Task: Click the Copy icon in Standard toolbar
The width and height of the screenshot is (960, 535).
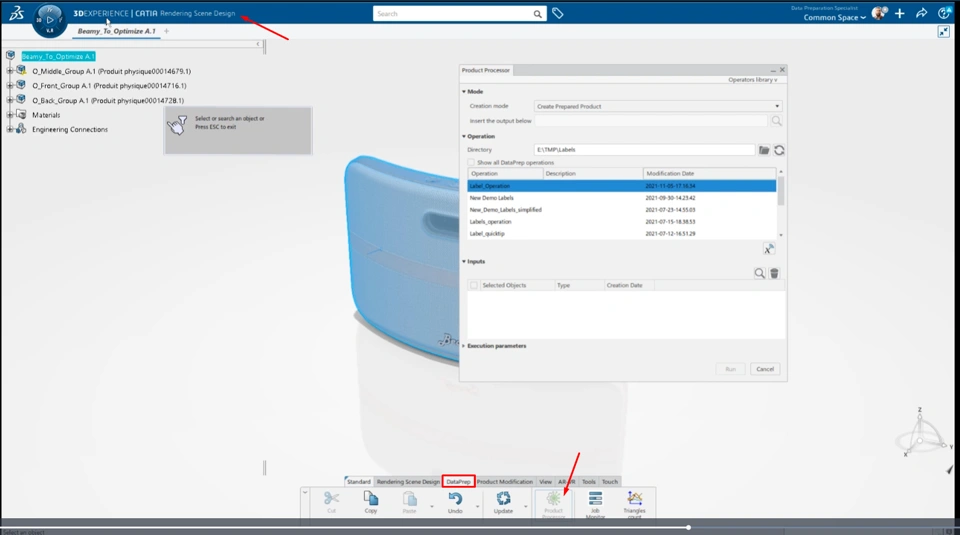Action: [371, 499]
